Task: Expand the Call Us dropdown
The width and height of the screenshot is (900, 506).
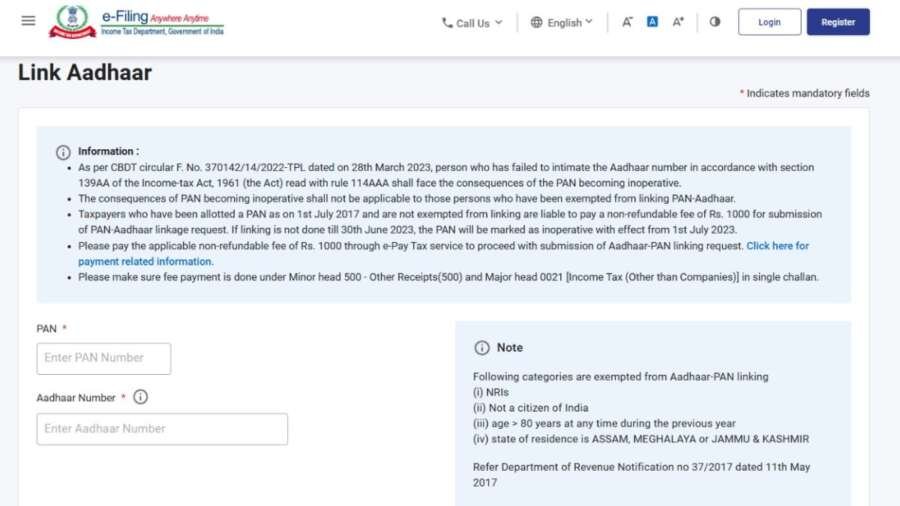Action: coord(472,23)
